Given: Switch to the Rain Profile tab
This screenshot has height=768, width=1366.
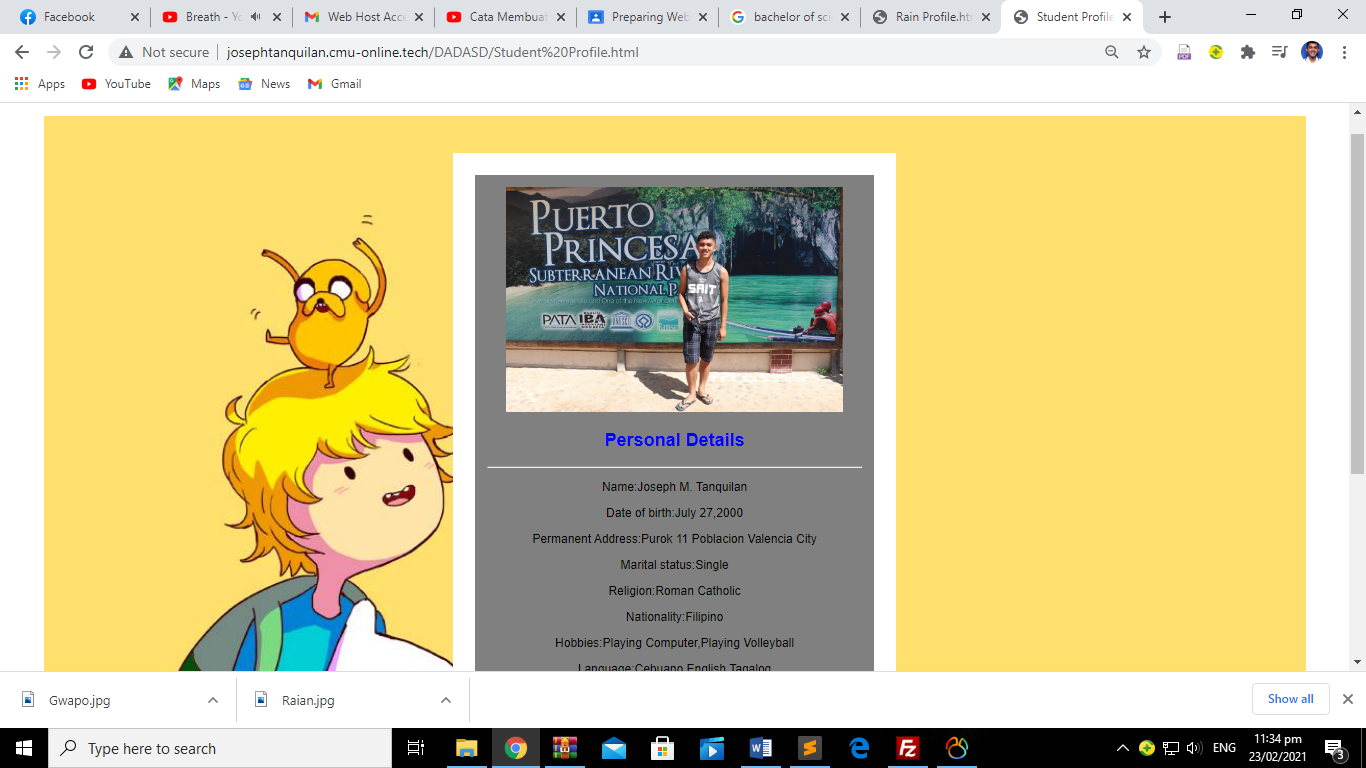Looking at the screenshot, I should pos(925,17).
